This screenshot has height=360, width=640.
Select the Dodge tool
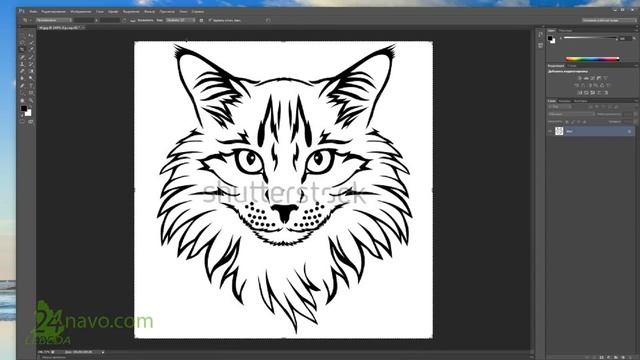click(31, 78)
